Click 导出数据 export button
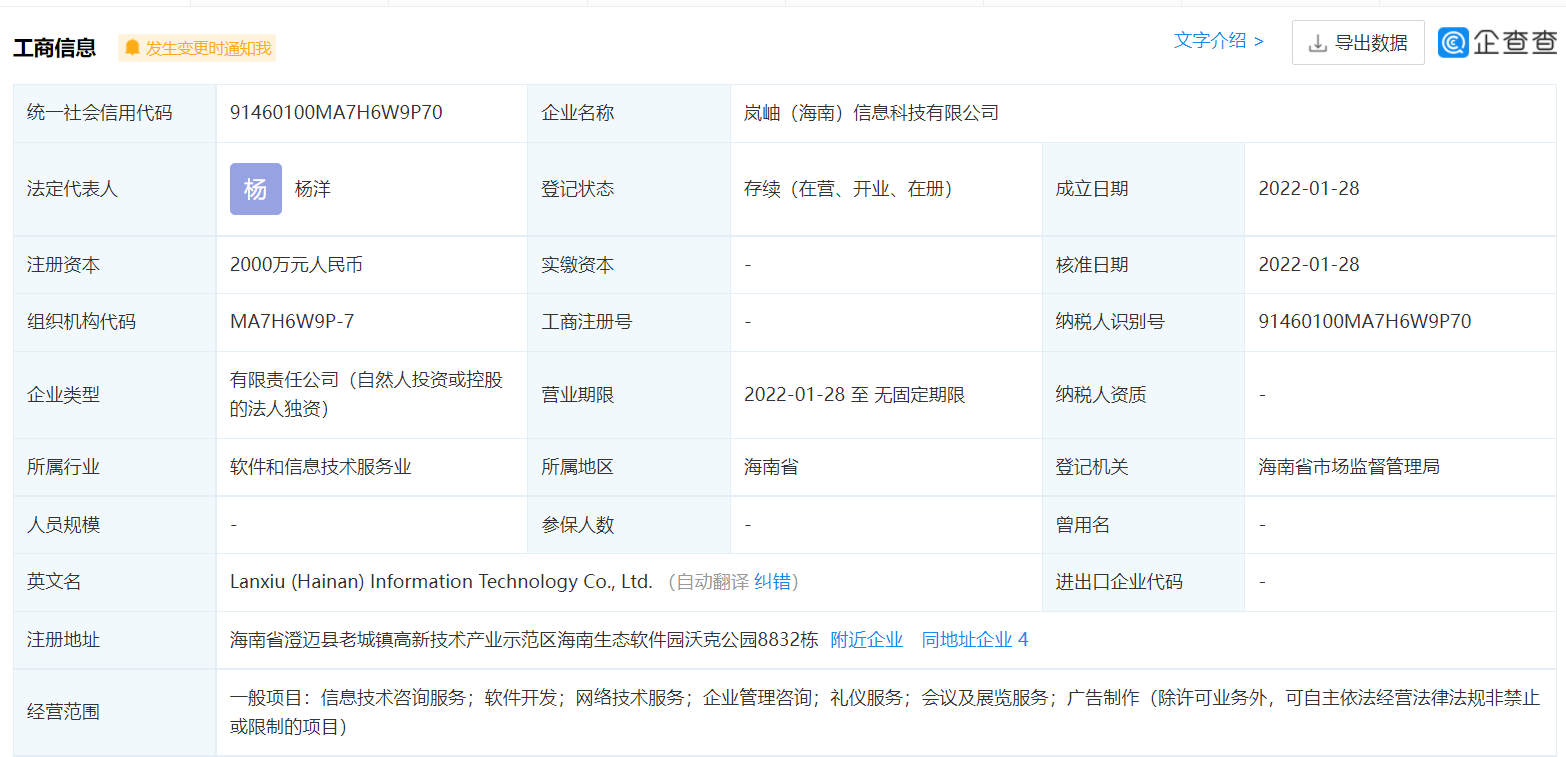The image size is (1566, 757). (1358, 42)
